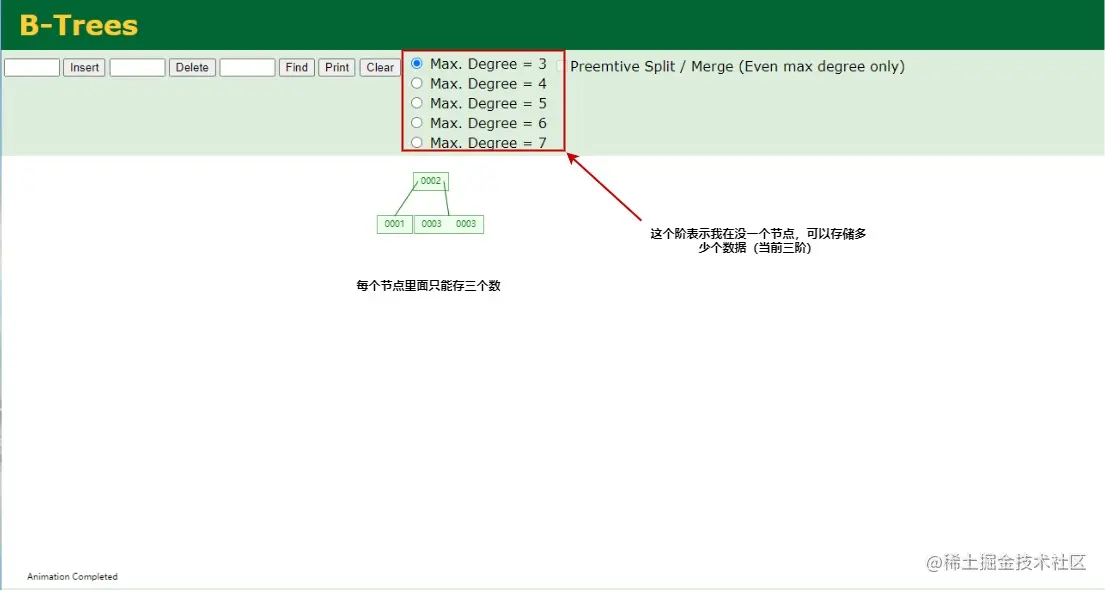Select the Max. Degree = 3 radio button
This screenshot has height=591, width=1105.
[416, 63]
